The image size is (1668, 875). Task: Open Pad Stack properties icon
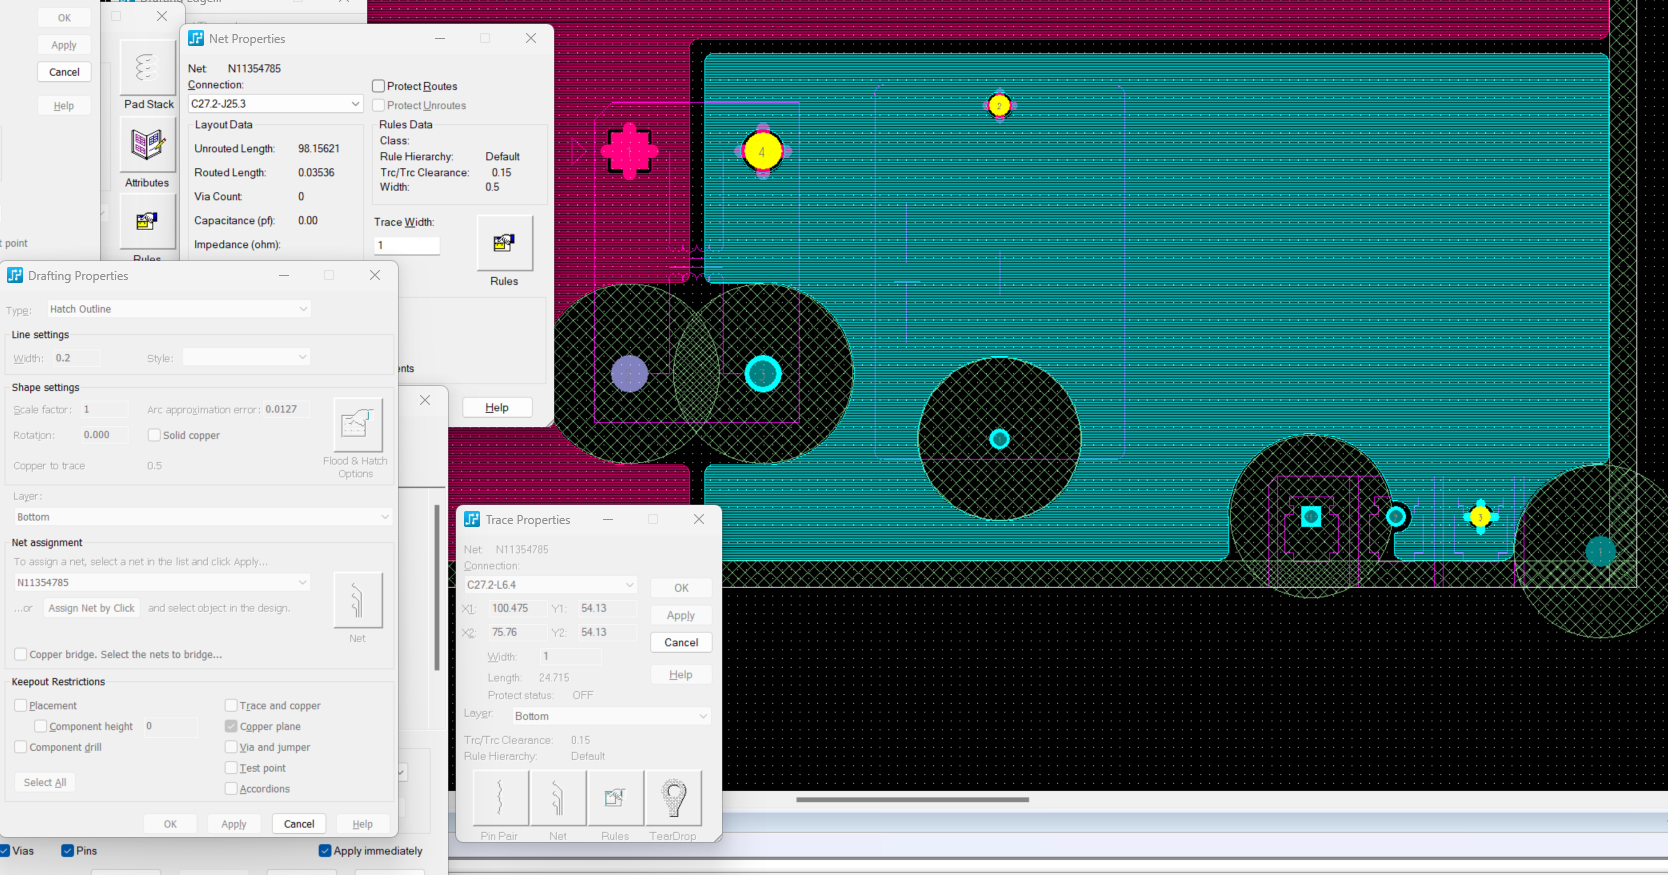click(x=147, y=68)
